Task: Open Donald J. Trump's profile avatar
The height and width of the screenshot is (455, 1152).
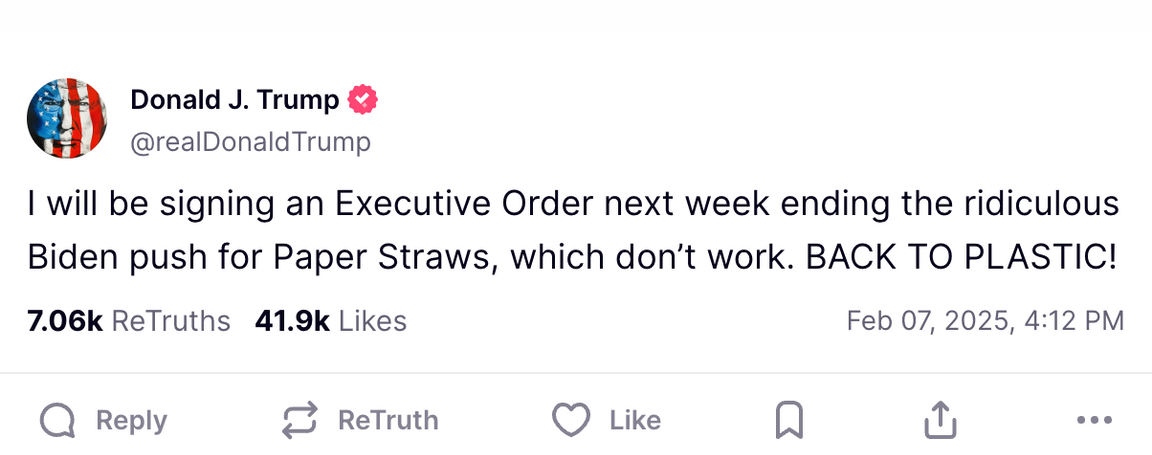Action: 67,118
